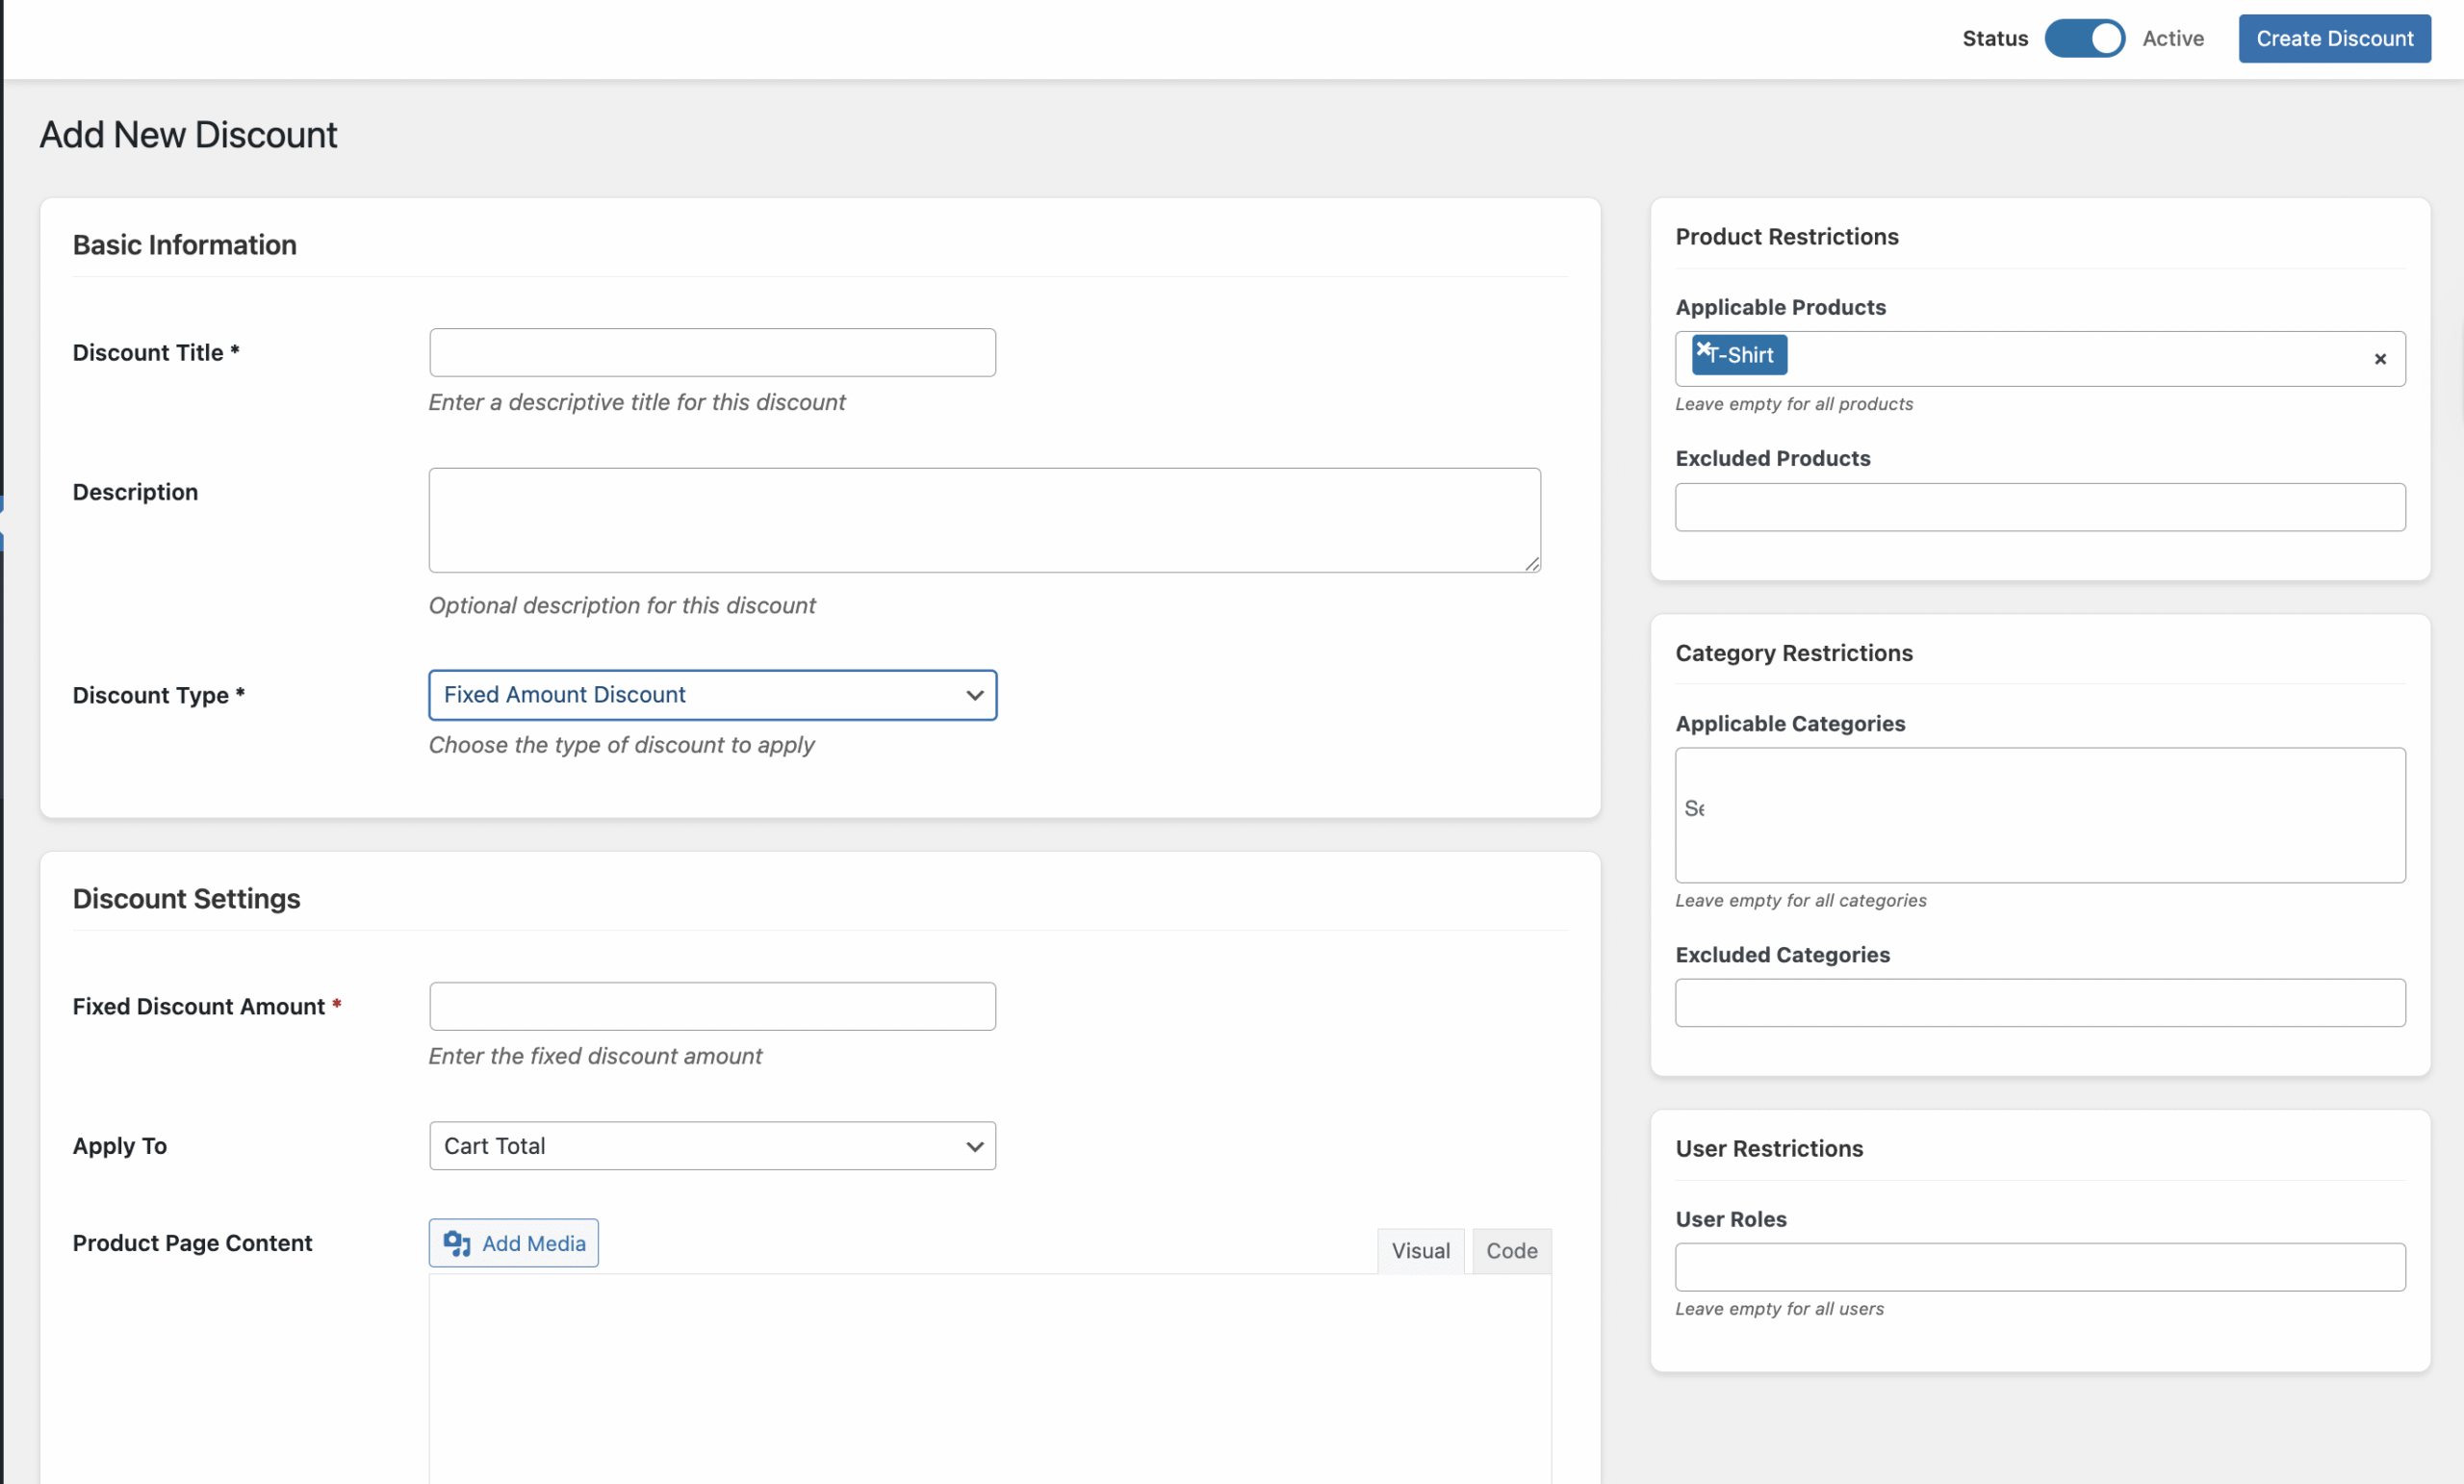Open the Applicable Categories selector
The image size is (2464, 1484).
(2040, 815)
